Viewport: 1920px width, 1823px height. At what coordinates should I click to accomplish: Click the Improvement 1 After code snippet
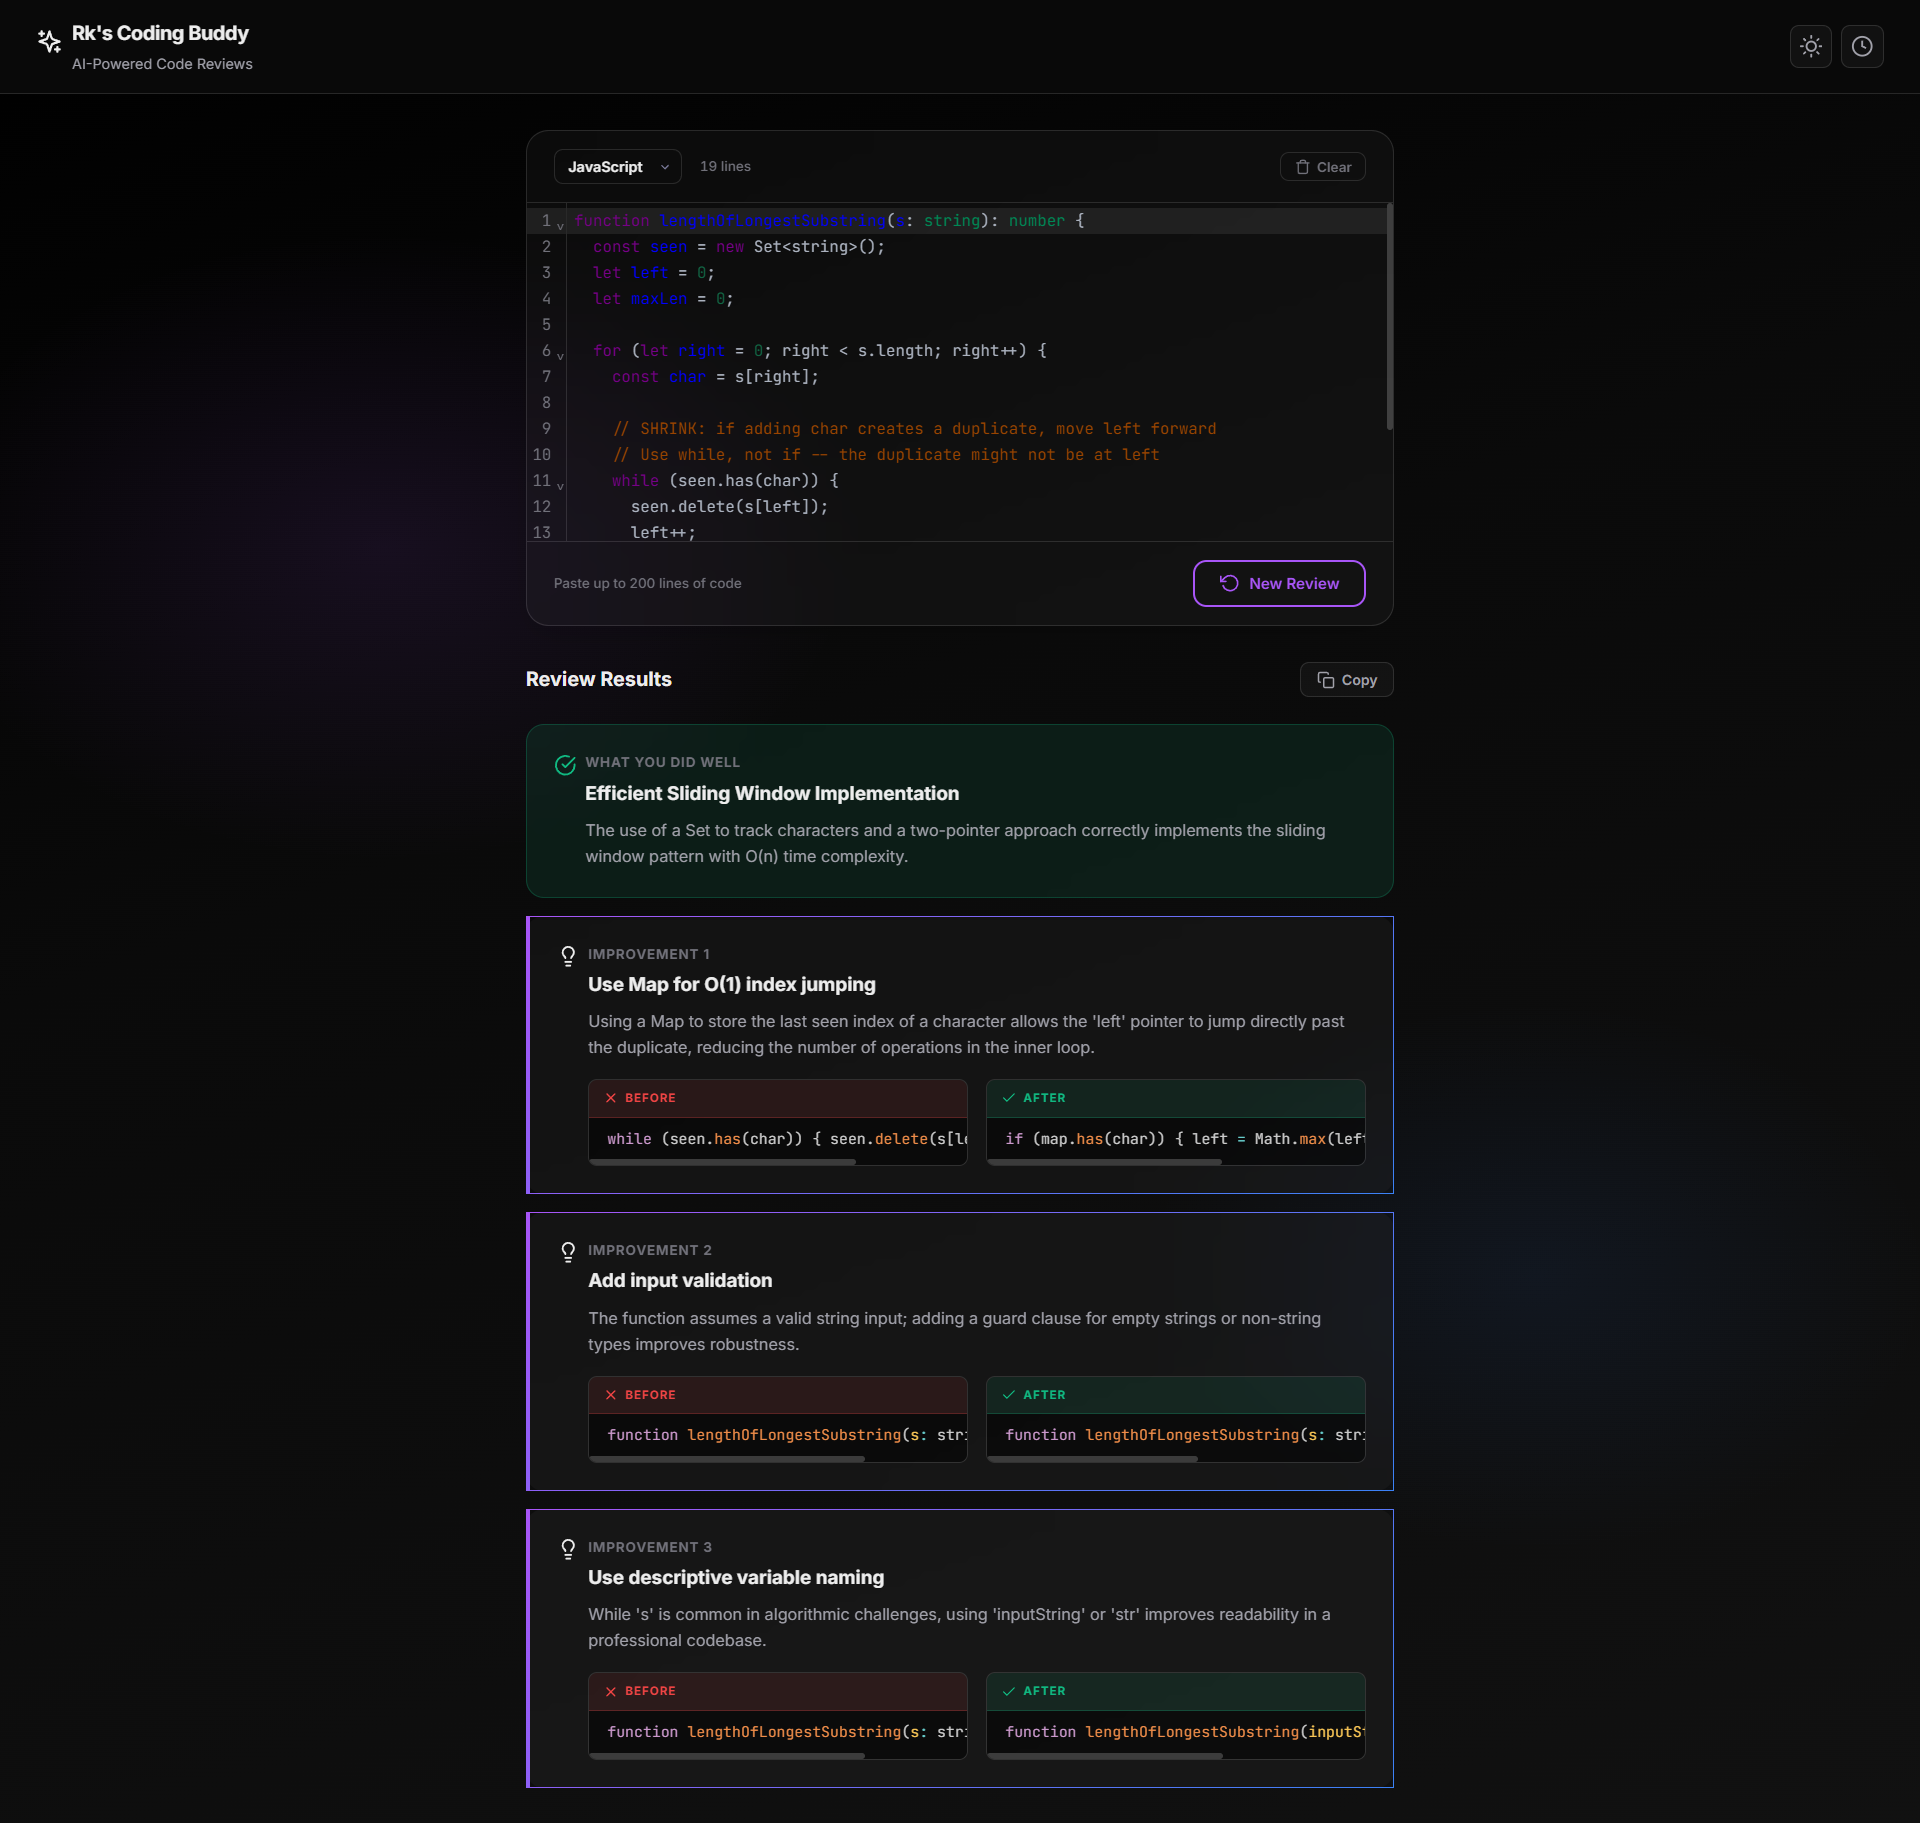click(x=1176, y=1139)
